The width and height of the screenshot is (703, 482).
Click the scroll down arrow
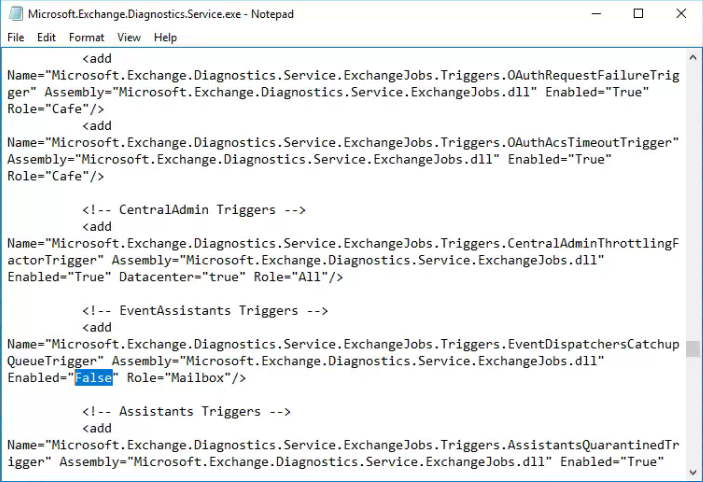pos(693,472)
